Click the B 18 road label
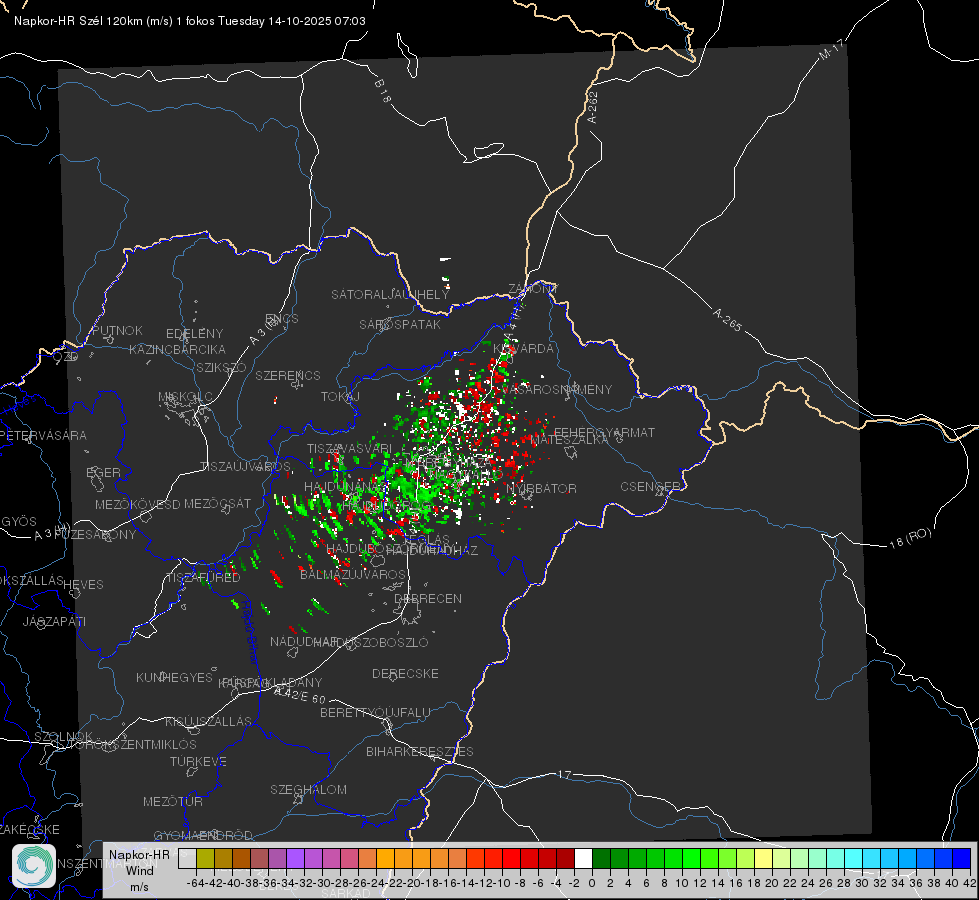Viewport: 979px width, 900px height. [383, 91]
